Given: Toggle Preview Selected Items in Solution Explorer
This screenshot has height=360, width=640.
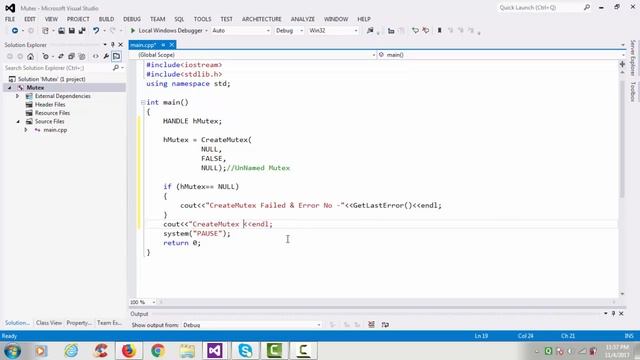Looking at the screenshot, I should pos(116,56).
